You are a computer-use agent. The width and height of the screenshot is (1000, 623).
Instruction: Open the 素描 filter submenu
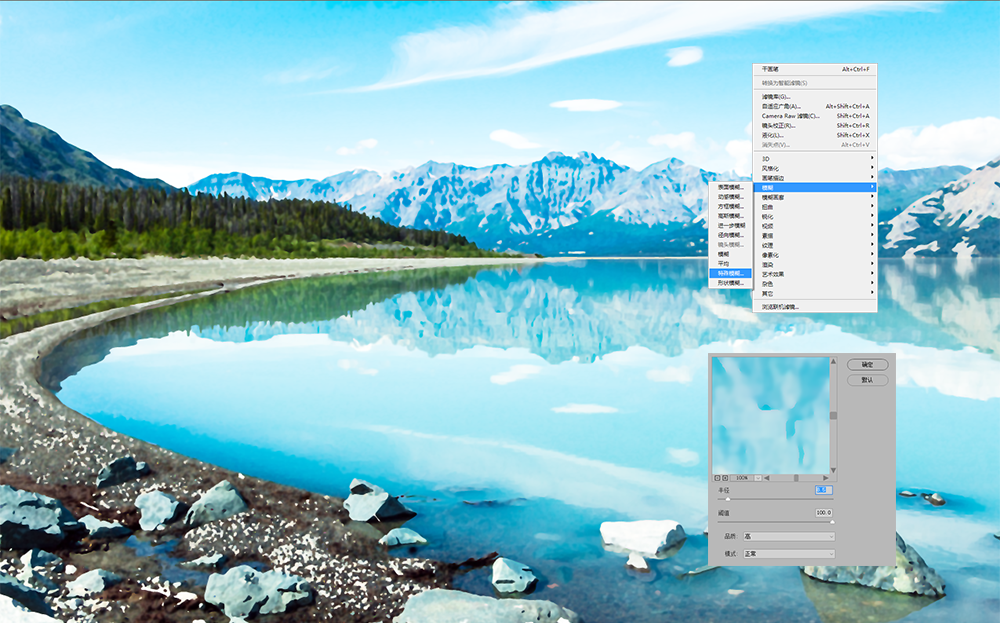(x=814, y=235)
